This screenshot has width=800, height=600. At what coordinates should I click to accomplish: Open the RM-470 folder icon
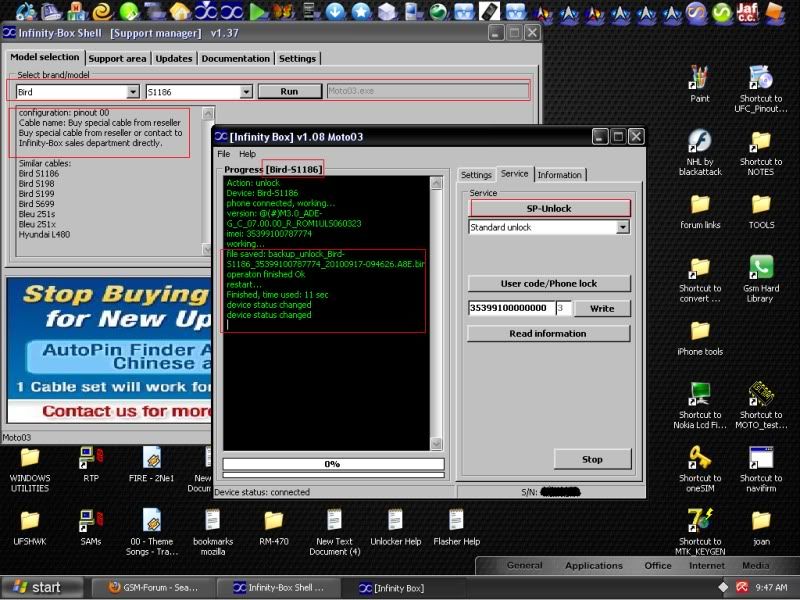(x=273, y=528)
